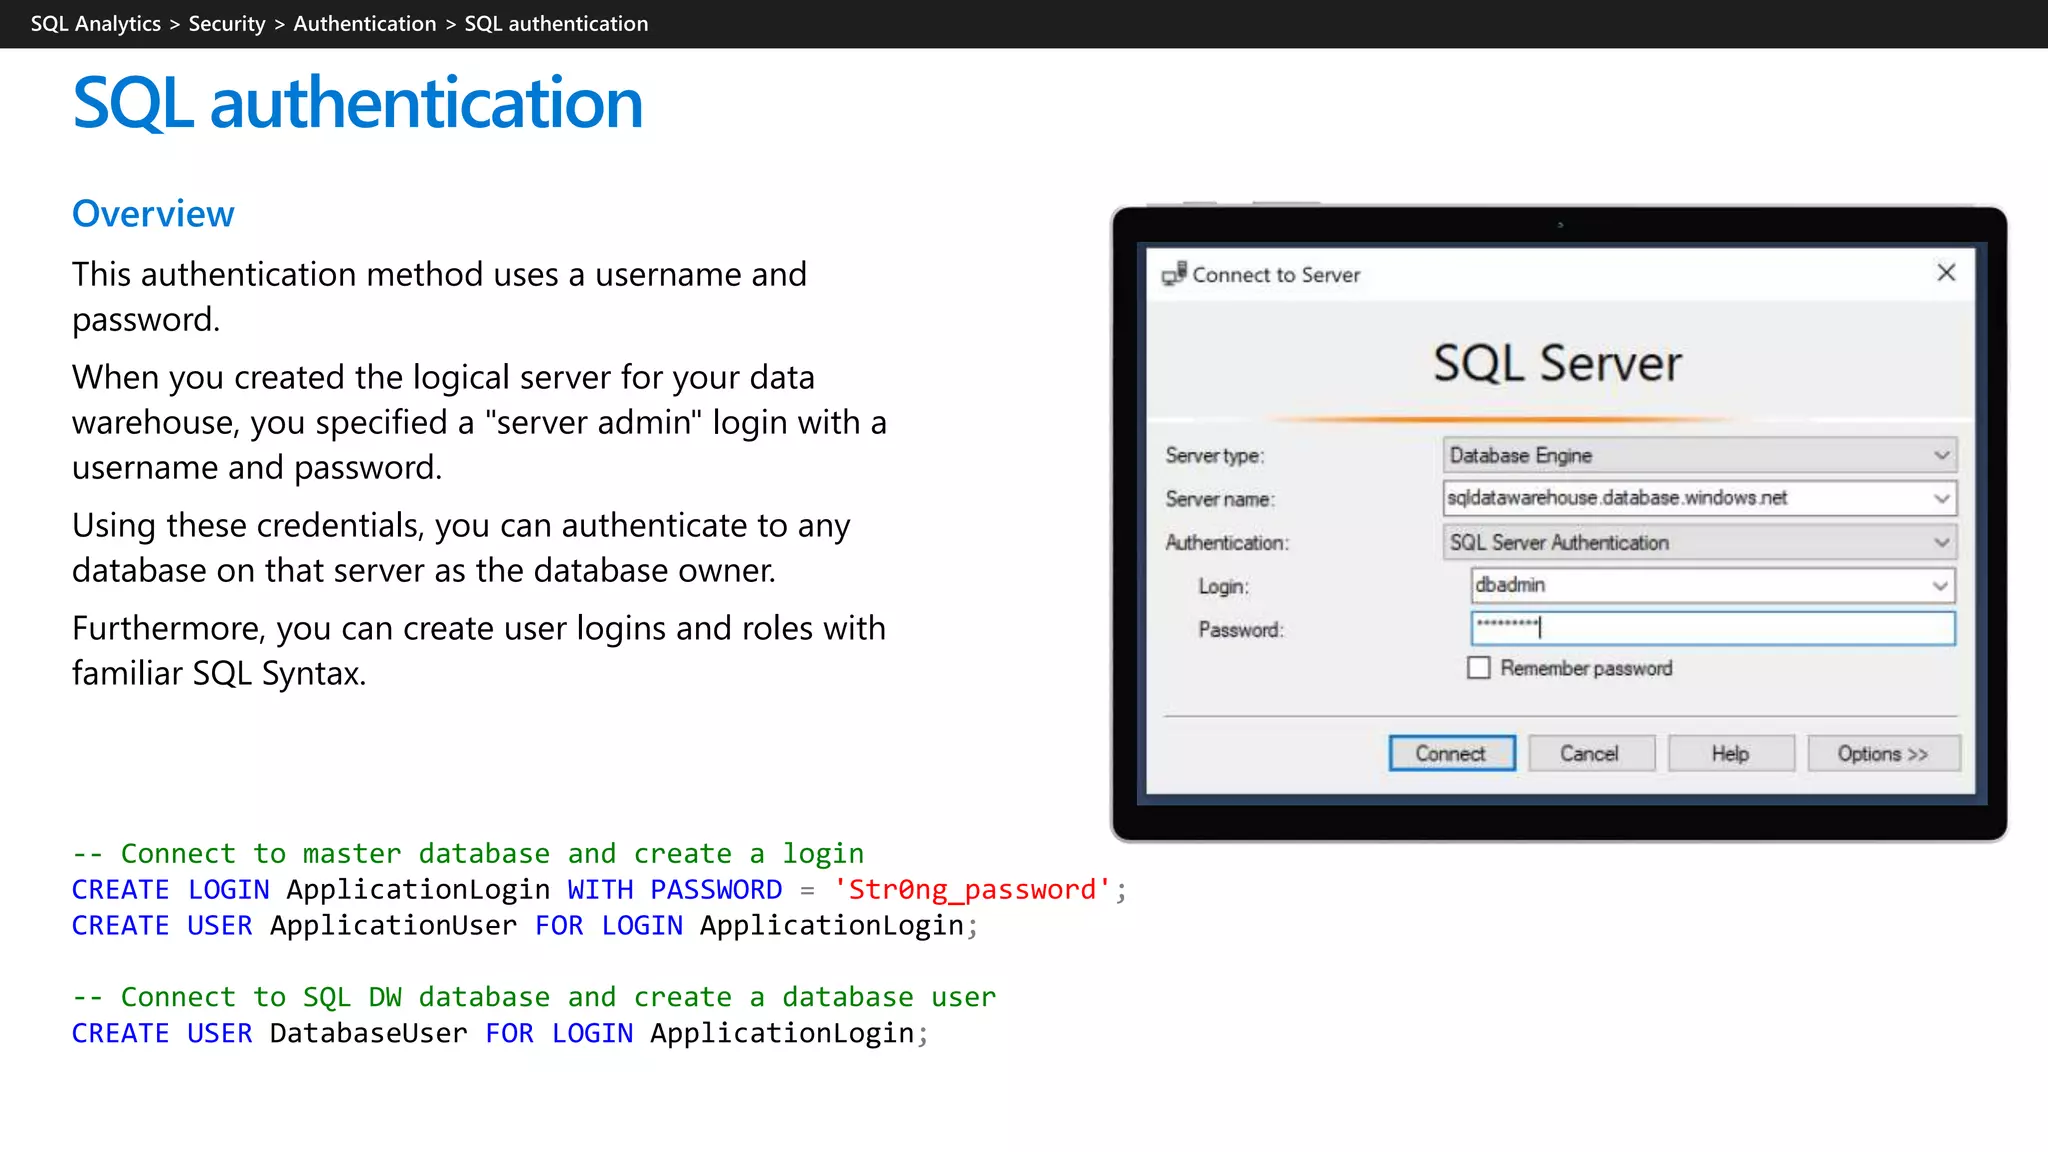Click paragraph starting 'Furthermore, you can create'
Screen dimensions: 2048x1152
pos(479,651)
